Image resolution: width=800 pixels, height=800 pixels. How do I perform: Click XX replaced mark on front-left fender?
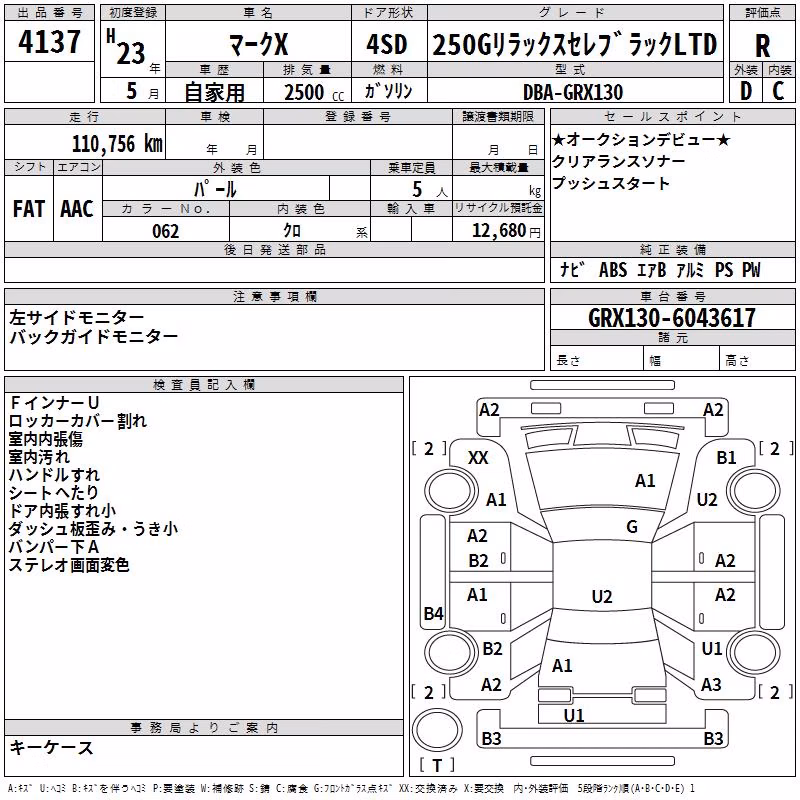click(478, 458)
